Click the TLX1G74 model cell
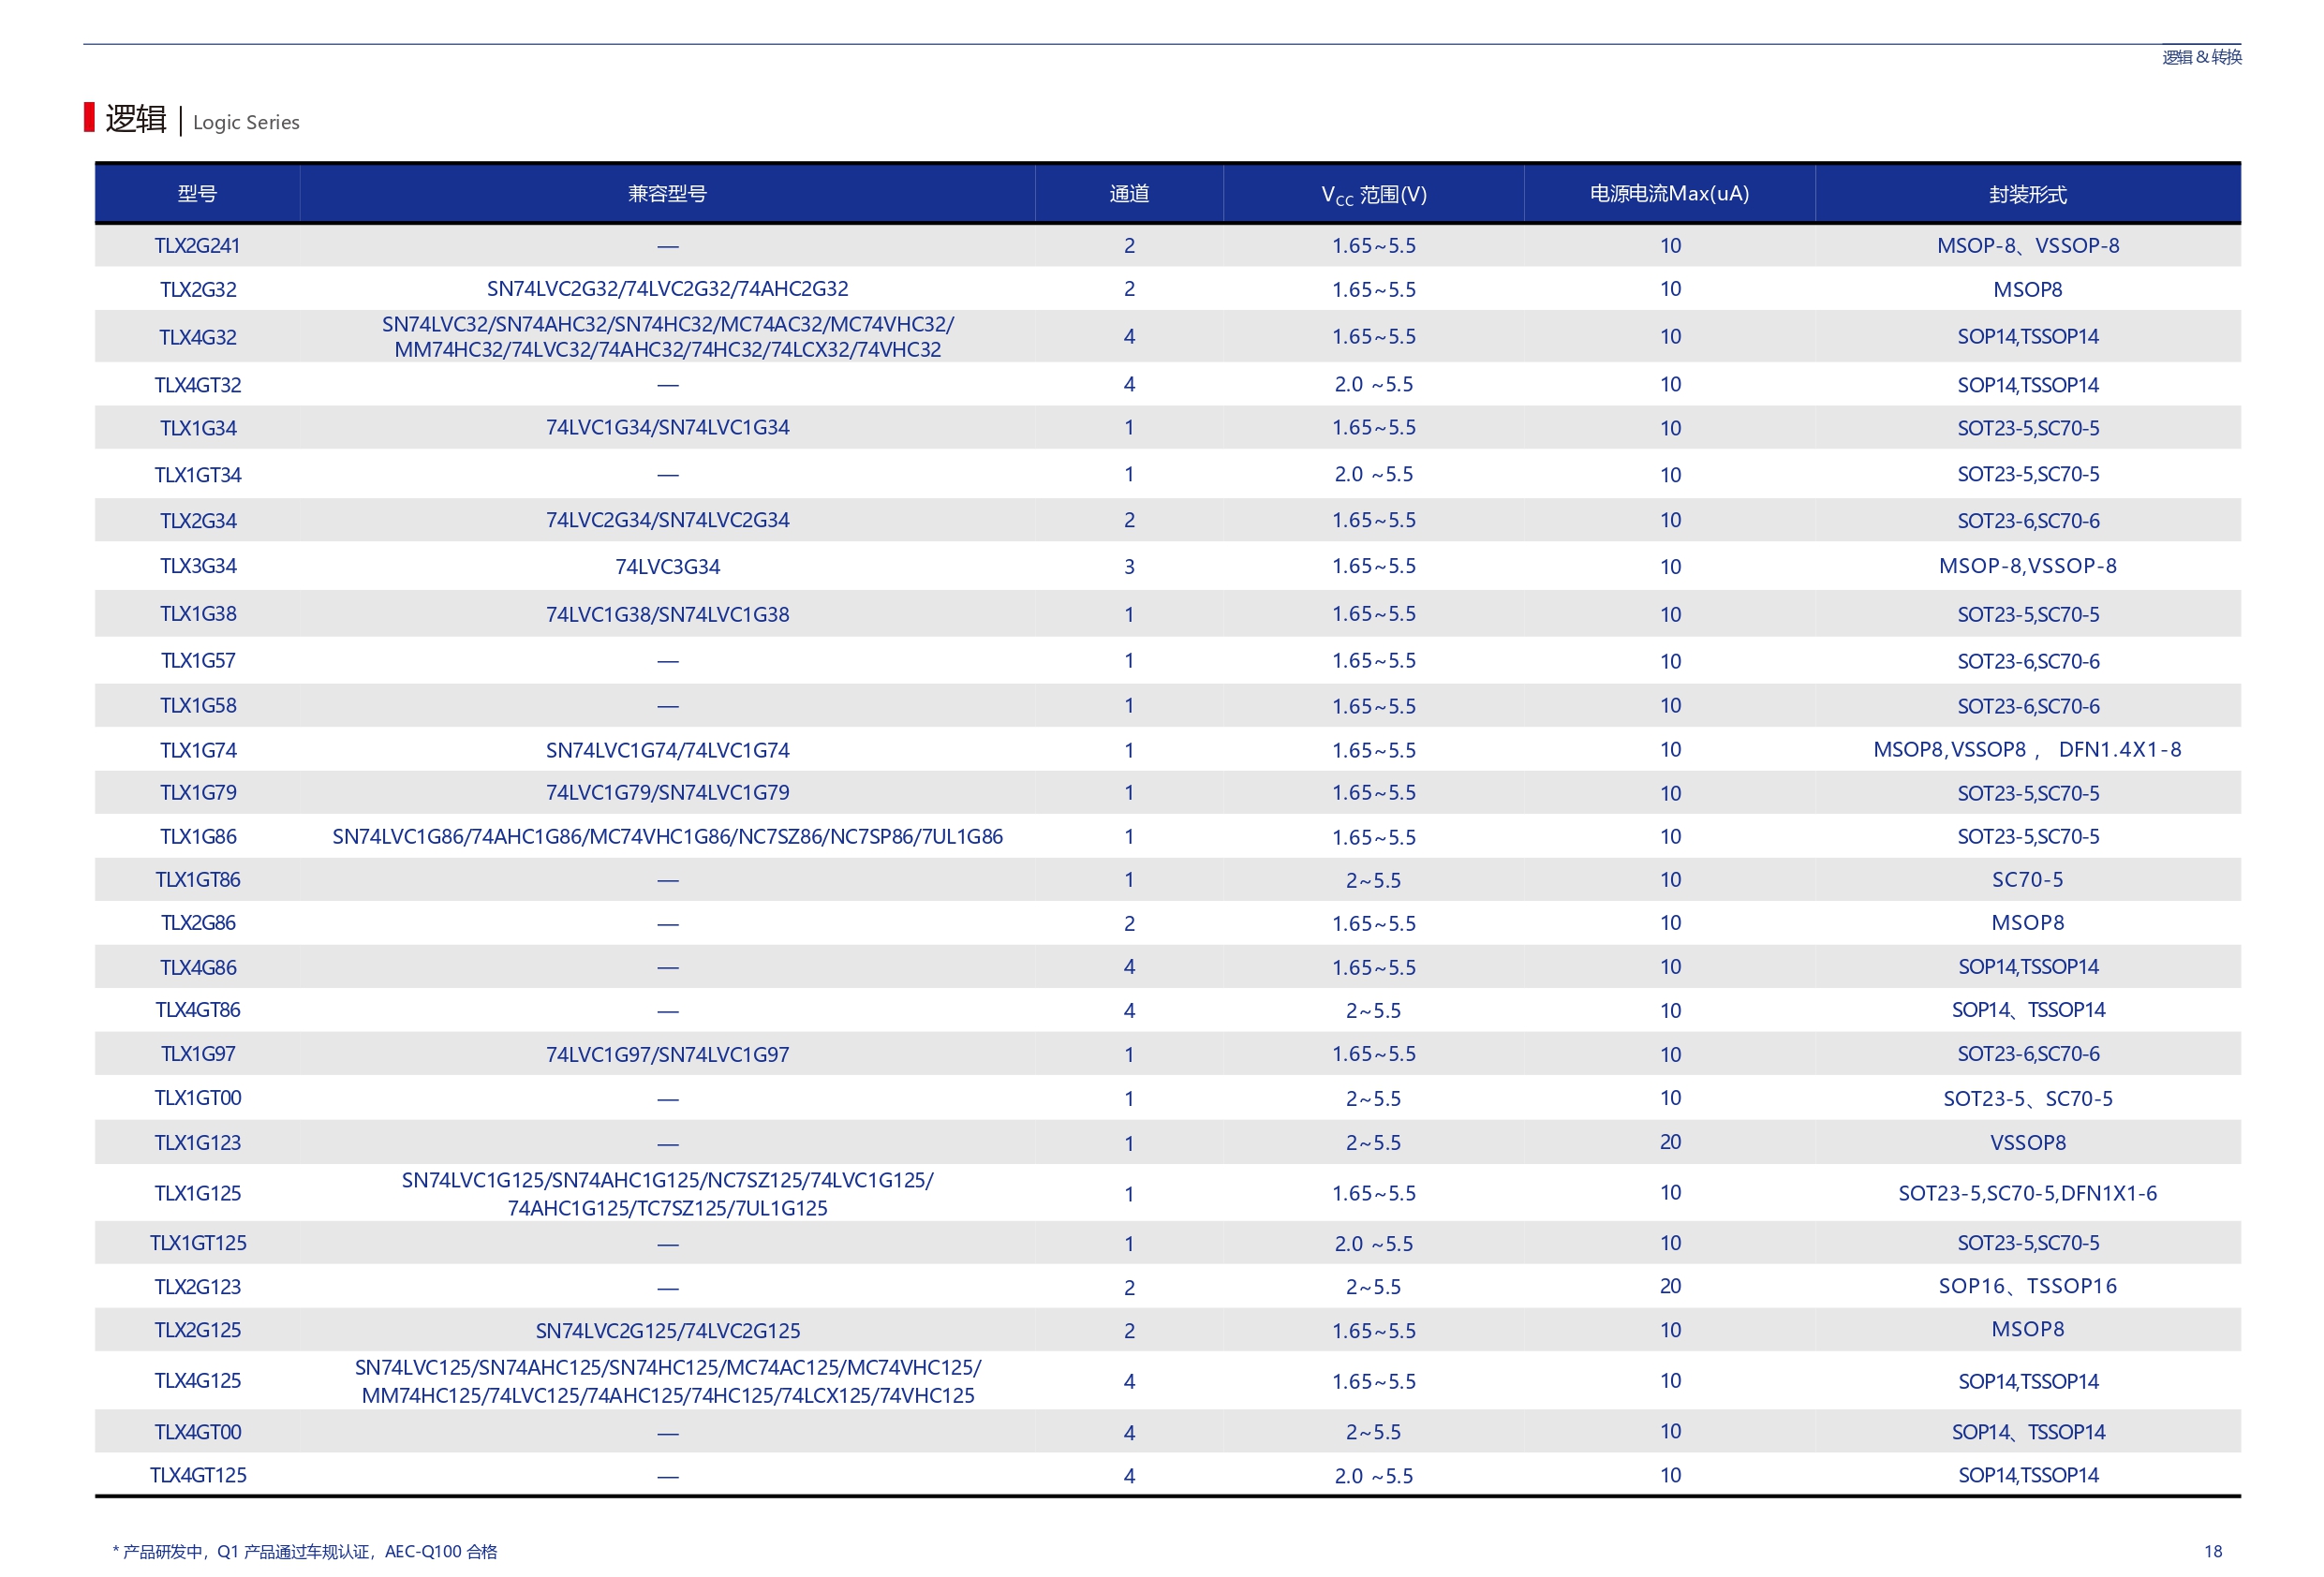This screenshot has width=2324, height=1577. tap(197, 751)
